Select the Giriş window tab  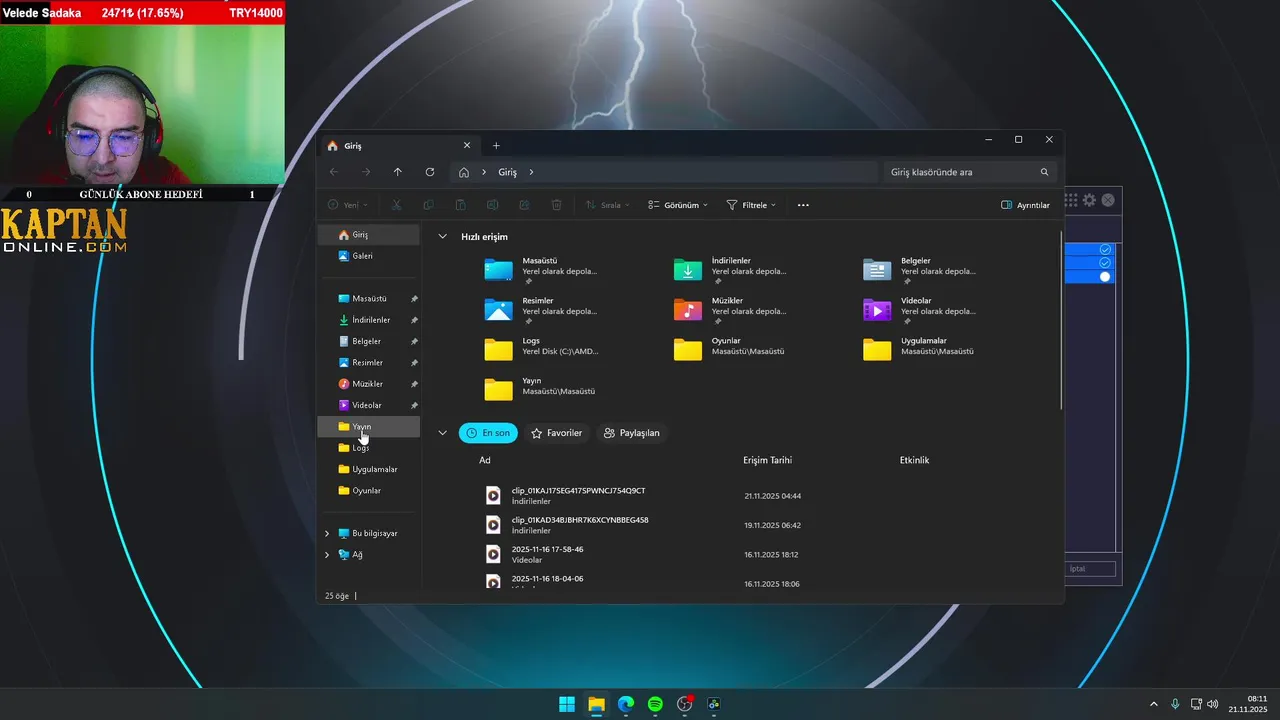[x=398, y=145]
